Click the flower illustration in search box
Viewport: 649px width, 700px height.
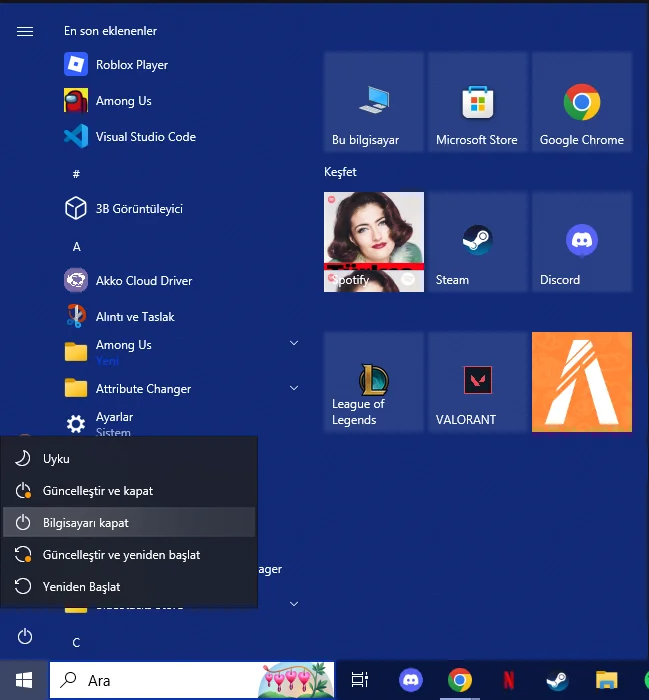click(296, 680)
